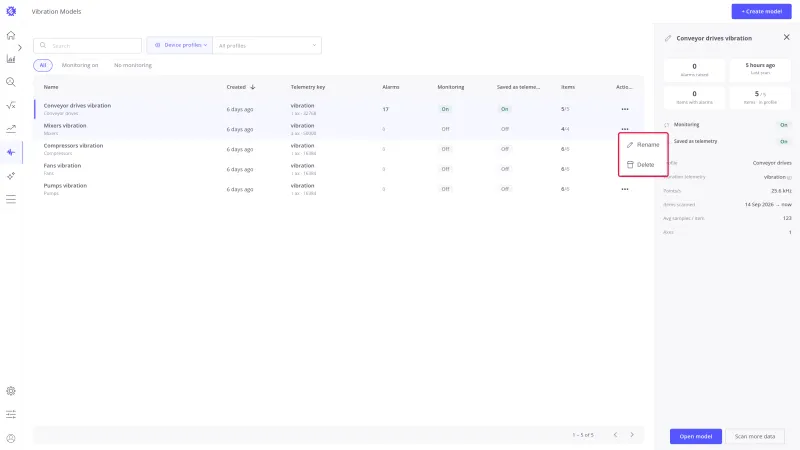Expand the All profiles combo box
The height and width of the screenshot is (450, 800).
pyautogui.click(x=267, y=45)
